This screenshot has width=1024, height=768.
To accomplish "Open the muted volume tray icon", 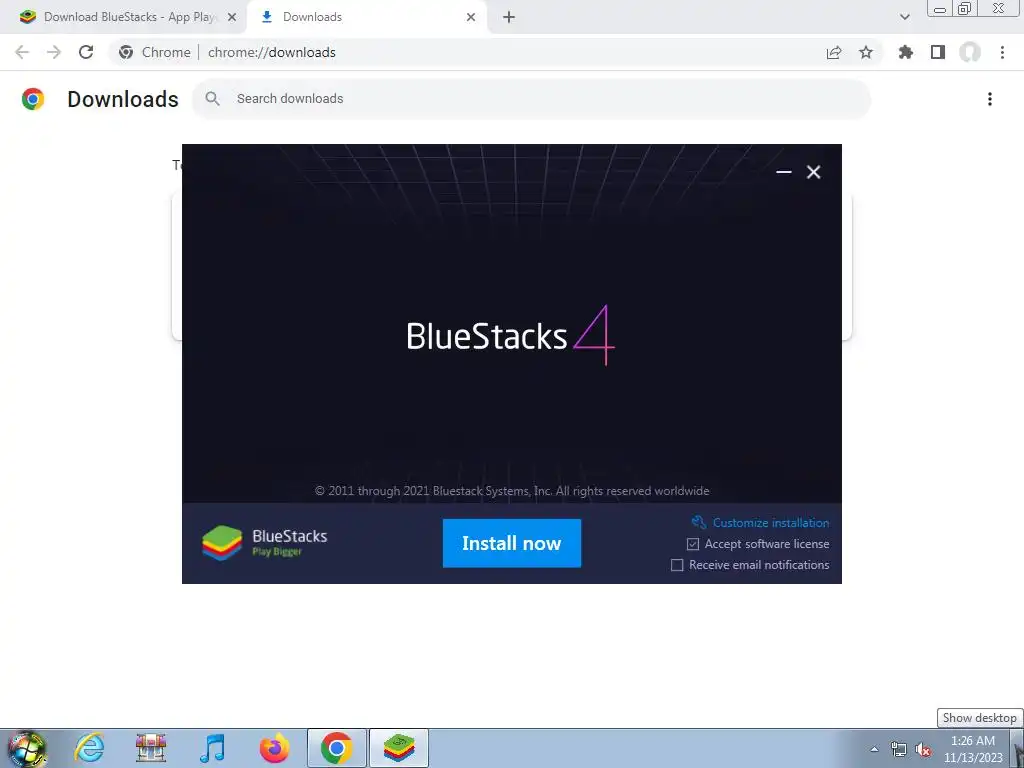I will 923,749.
